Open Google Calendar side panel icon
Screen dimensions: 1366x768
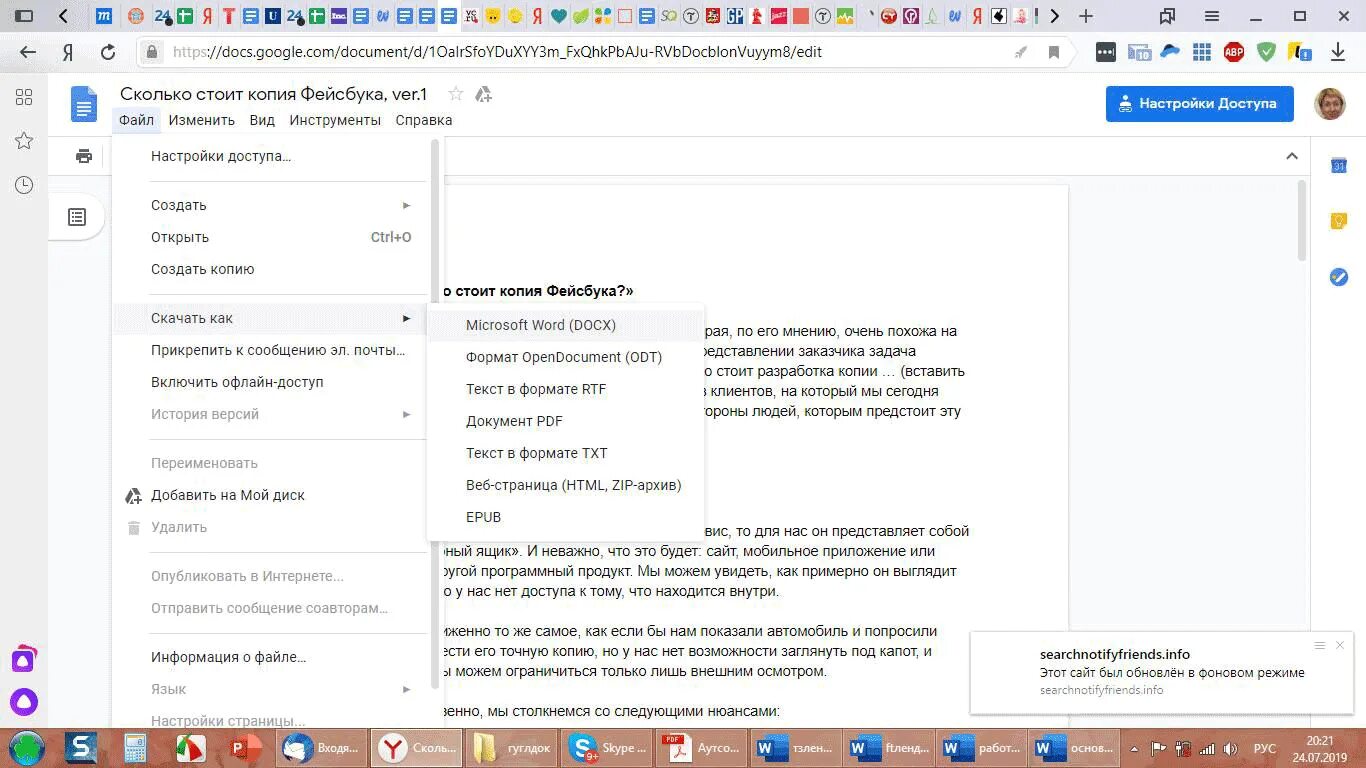pyautogui.click(x=1339, y=166)
